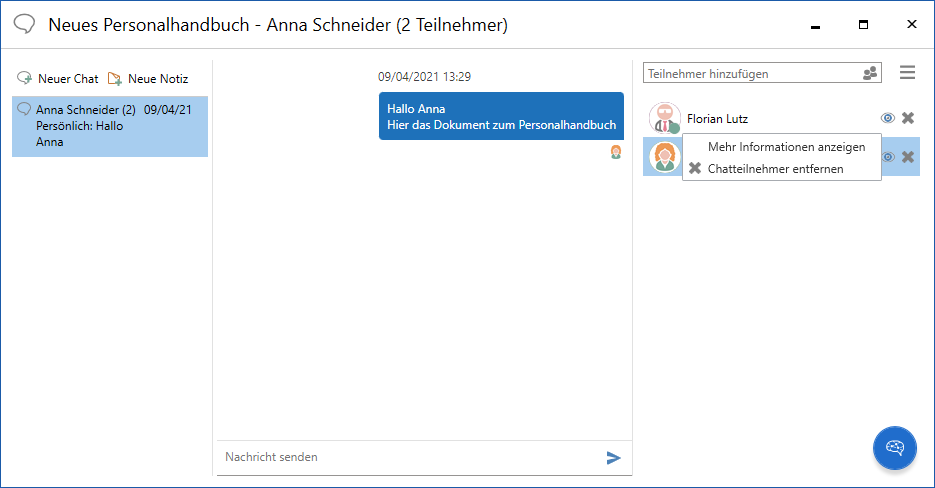This screenshot has height=488, width=935.
Task: Choose 'Mehr Informationen anzeigen' from the context menu
Action: point(786,146)
